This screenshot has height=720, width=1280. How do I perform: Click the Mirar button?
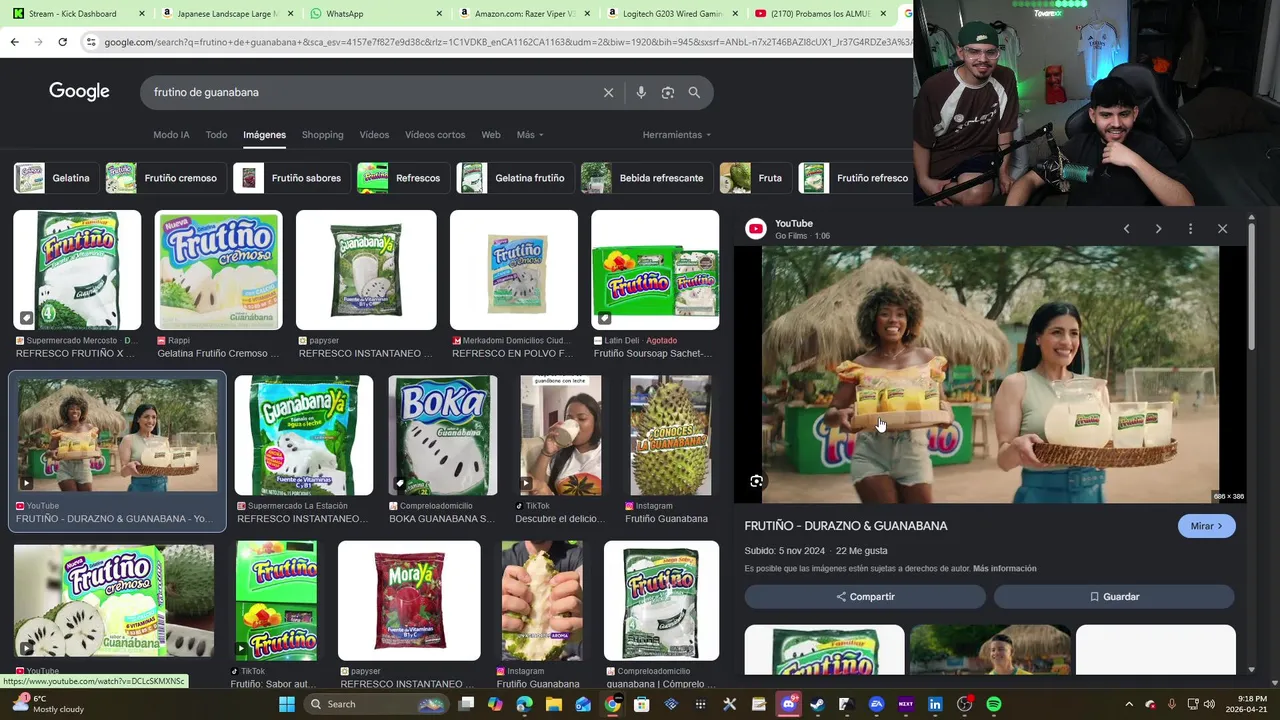point(1207,526)
